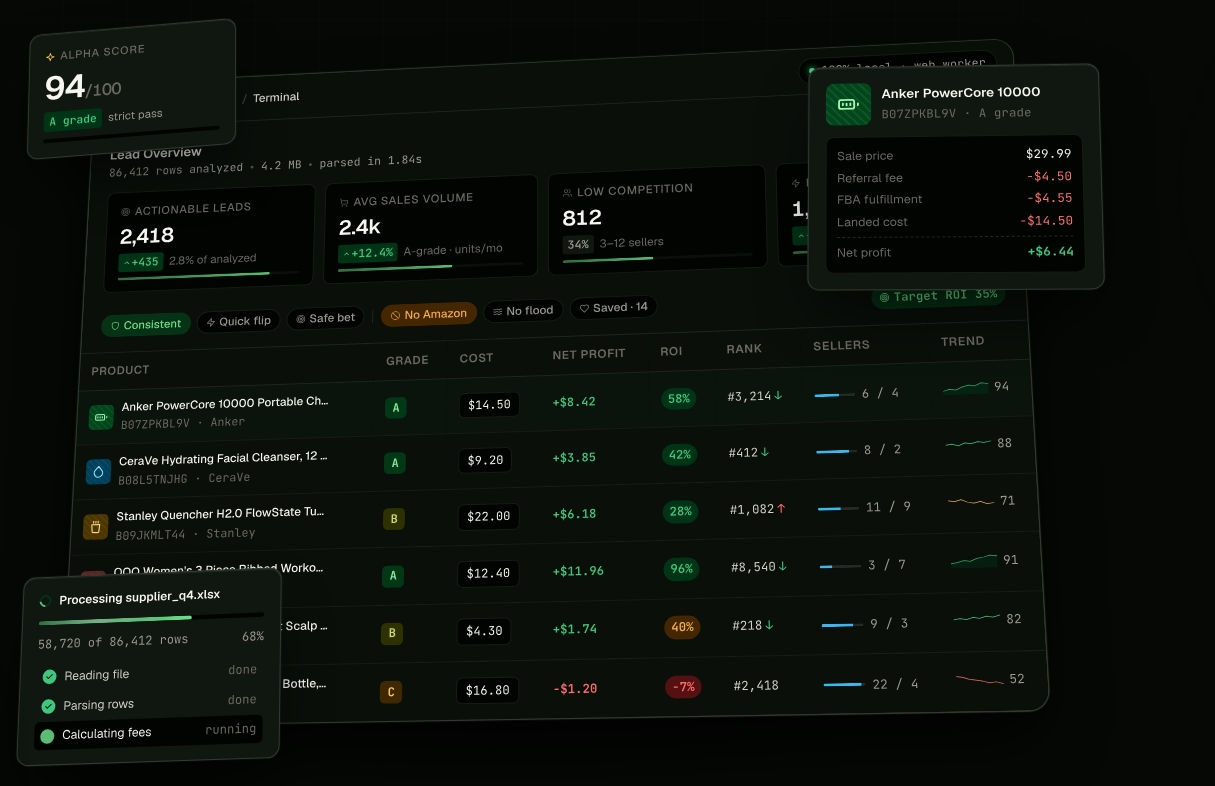Image resolution: width=1215 pixels, height=786 pixels.
Task: Click the sellers bar showing 6 / 4
Action: [834, 395]
